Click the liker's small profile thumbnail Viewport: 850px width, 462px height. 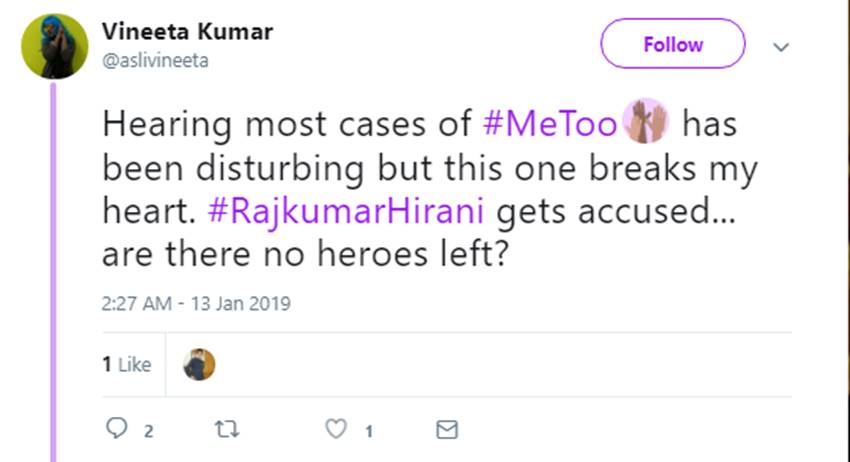coord(199,365)
